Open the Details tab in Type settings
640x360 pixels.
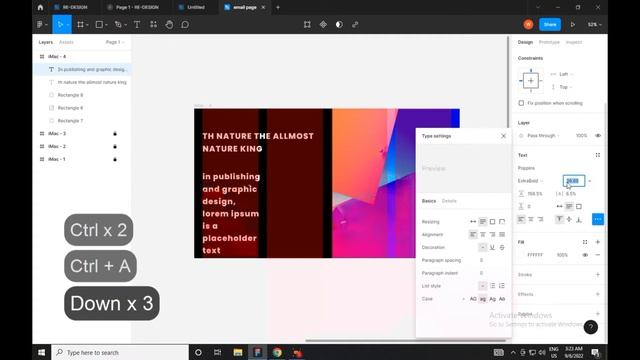pyautogui.click(x=449, y=201)
